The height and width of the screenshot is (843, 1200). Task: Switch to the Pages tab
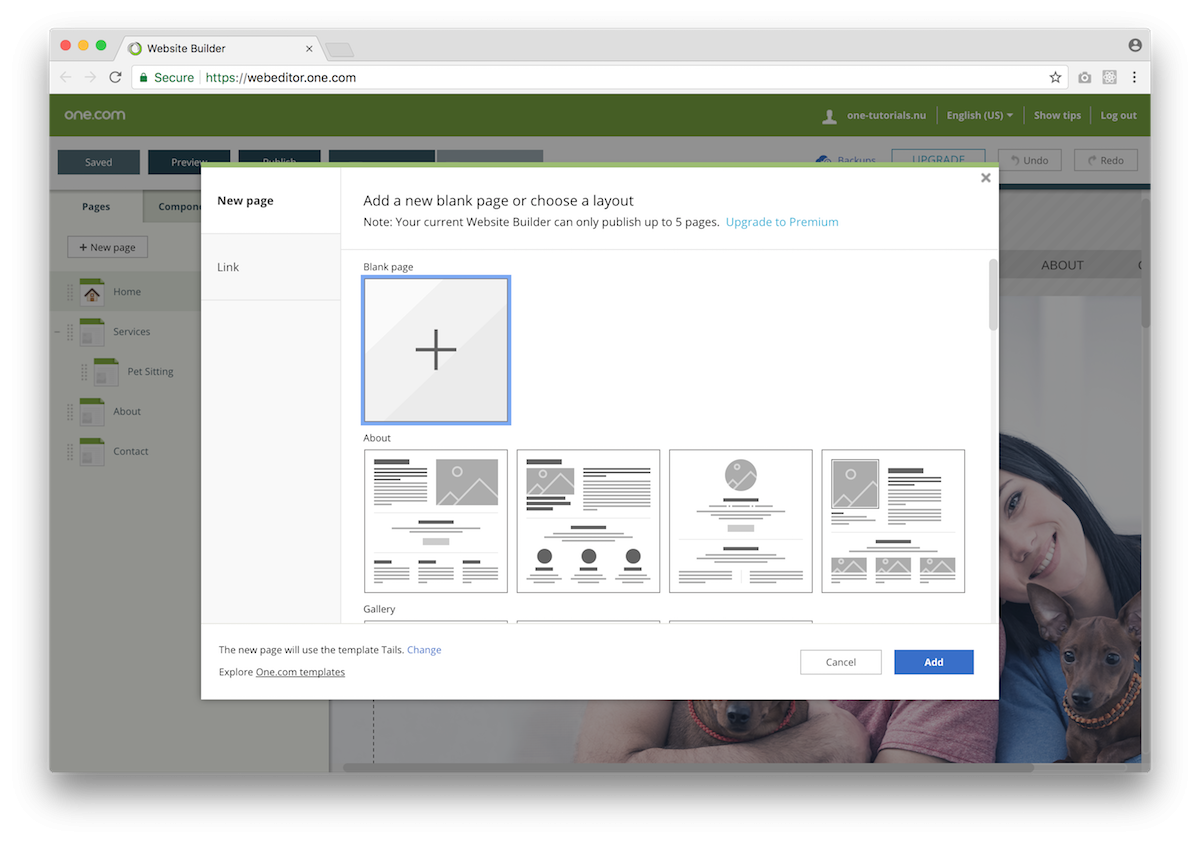pos(96,207)
